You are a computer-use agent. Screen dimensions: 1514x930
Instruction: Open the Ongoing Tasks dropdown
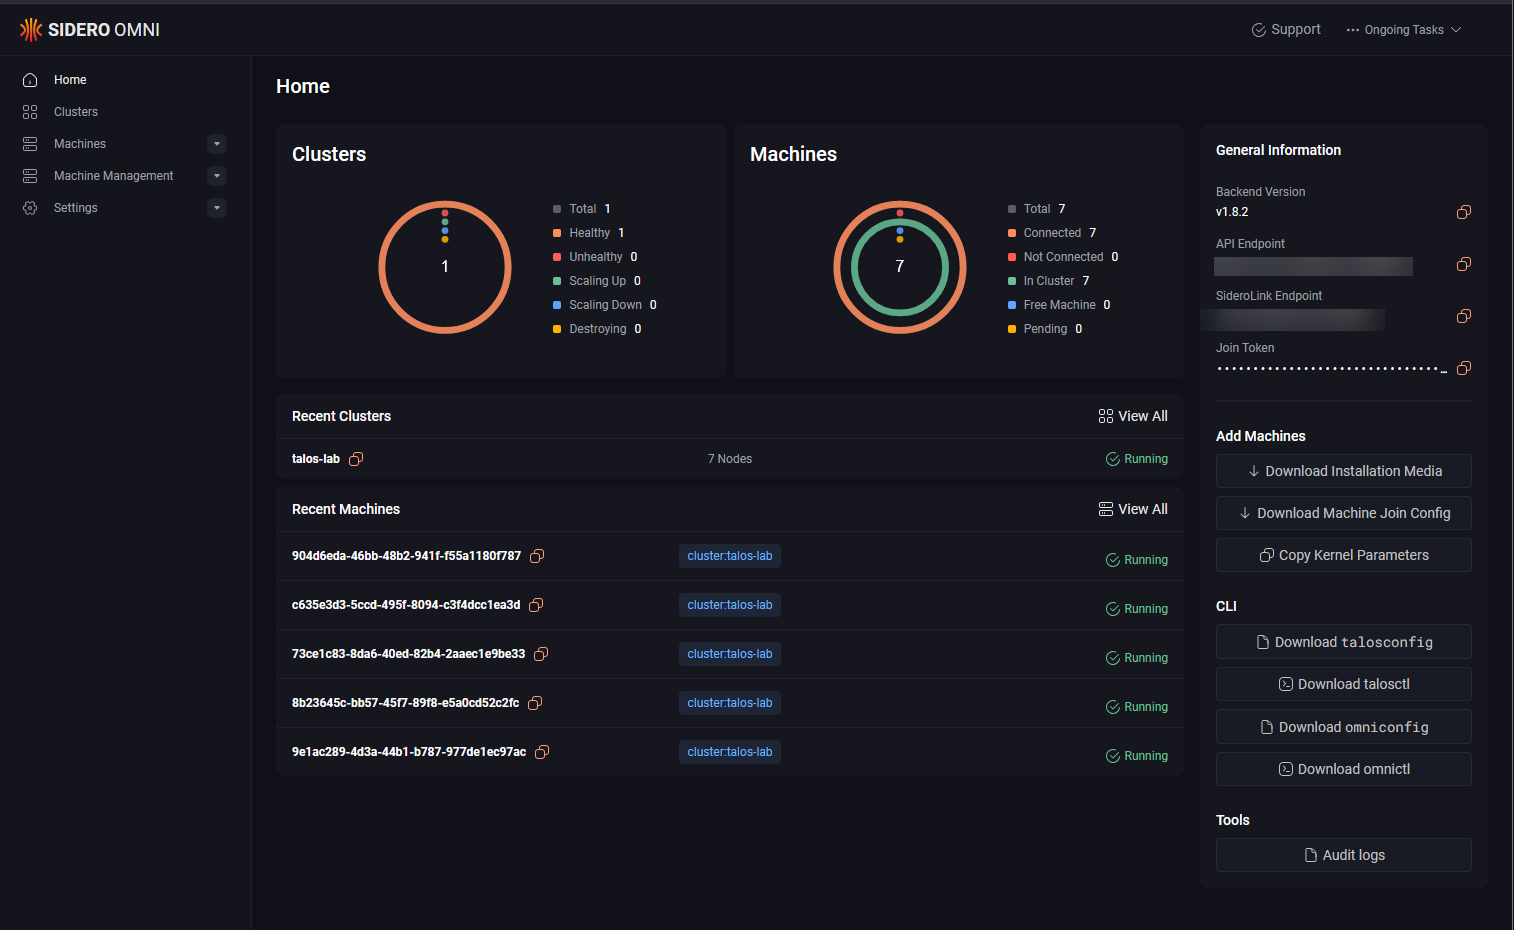tap(1404, 30)
